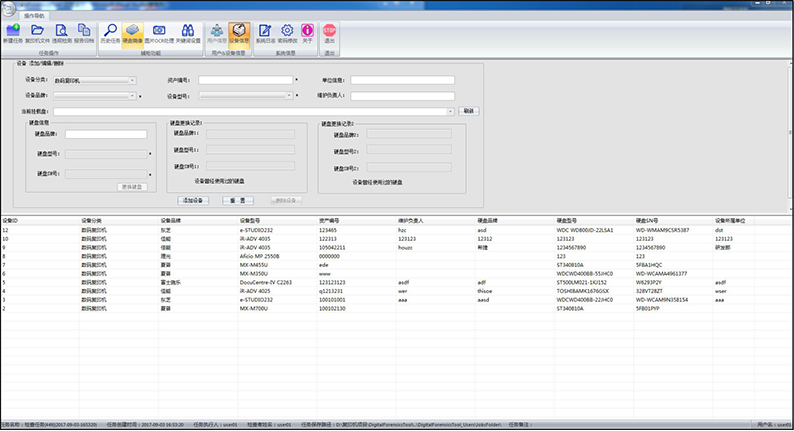The width and height of the screenshot is (794, 431).
Task: Click maintainer cell houzc
Action: click(405, 248)
